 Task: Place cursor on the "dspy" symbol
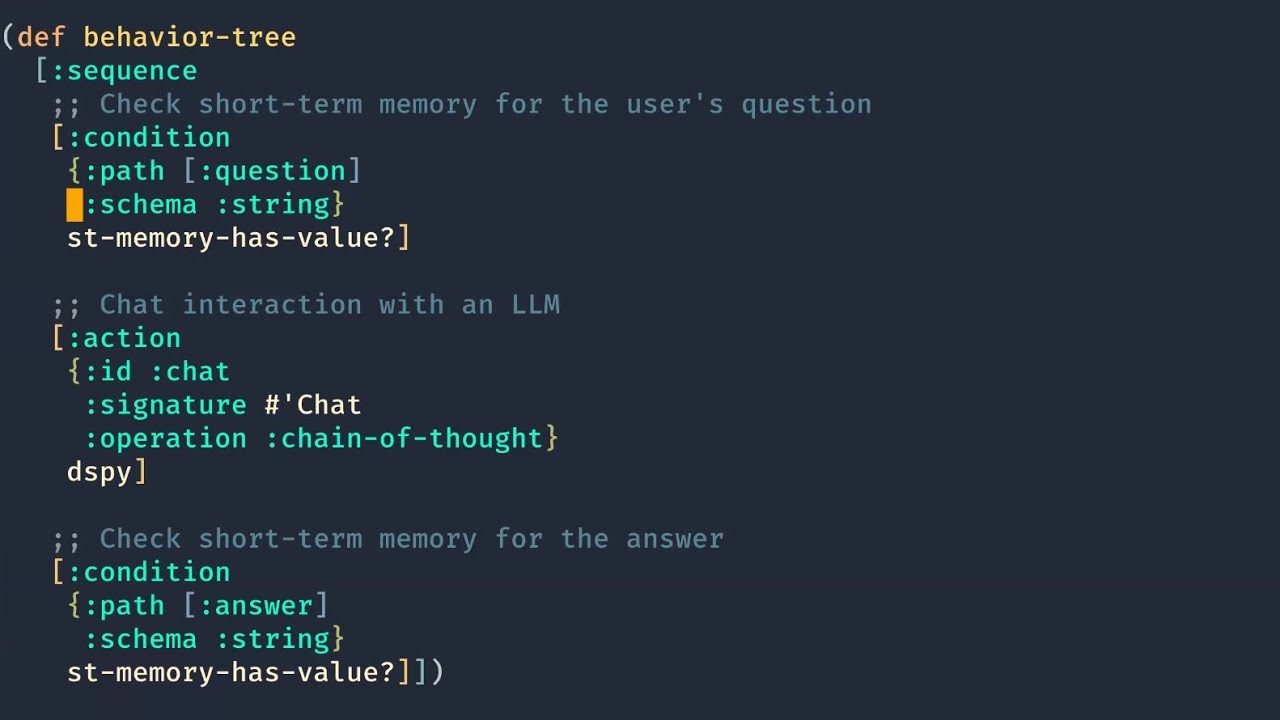pyautogui.click(x=99, y=472)
